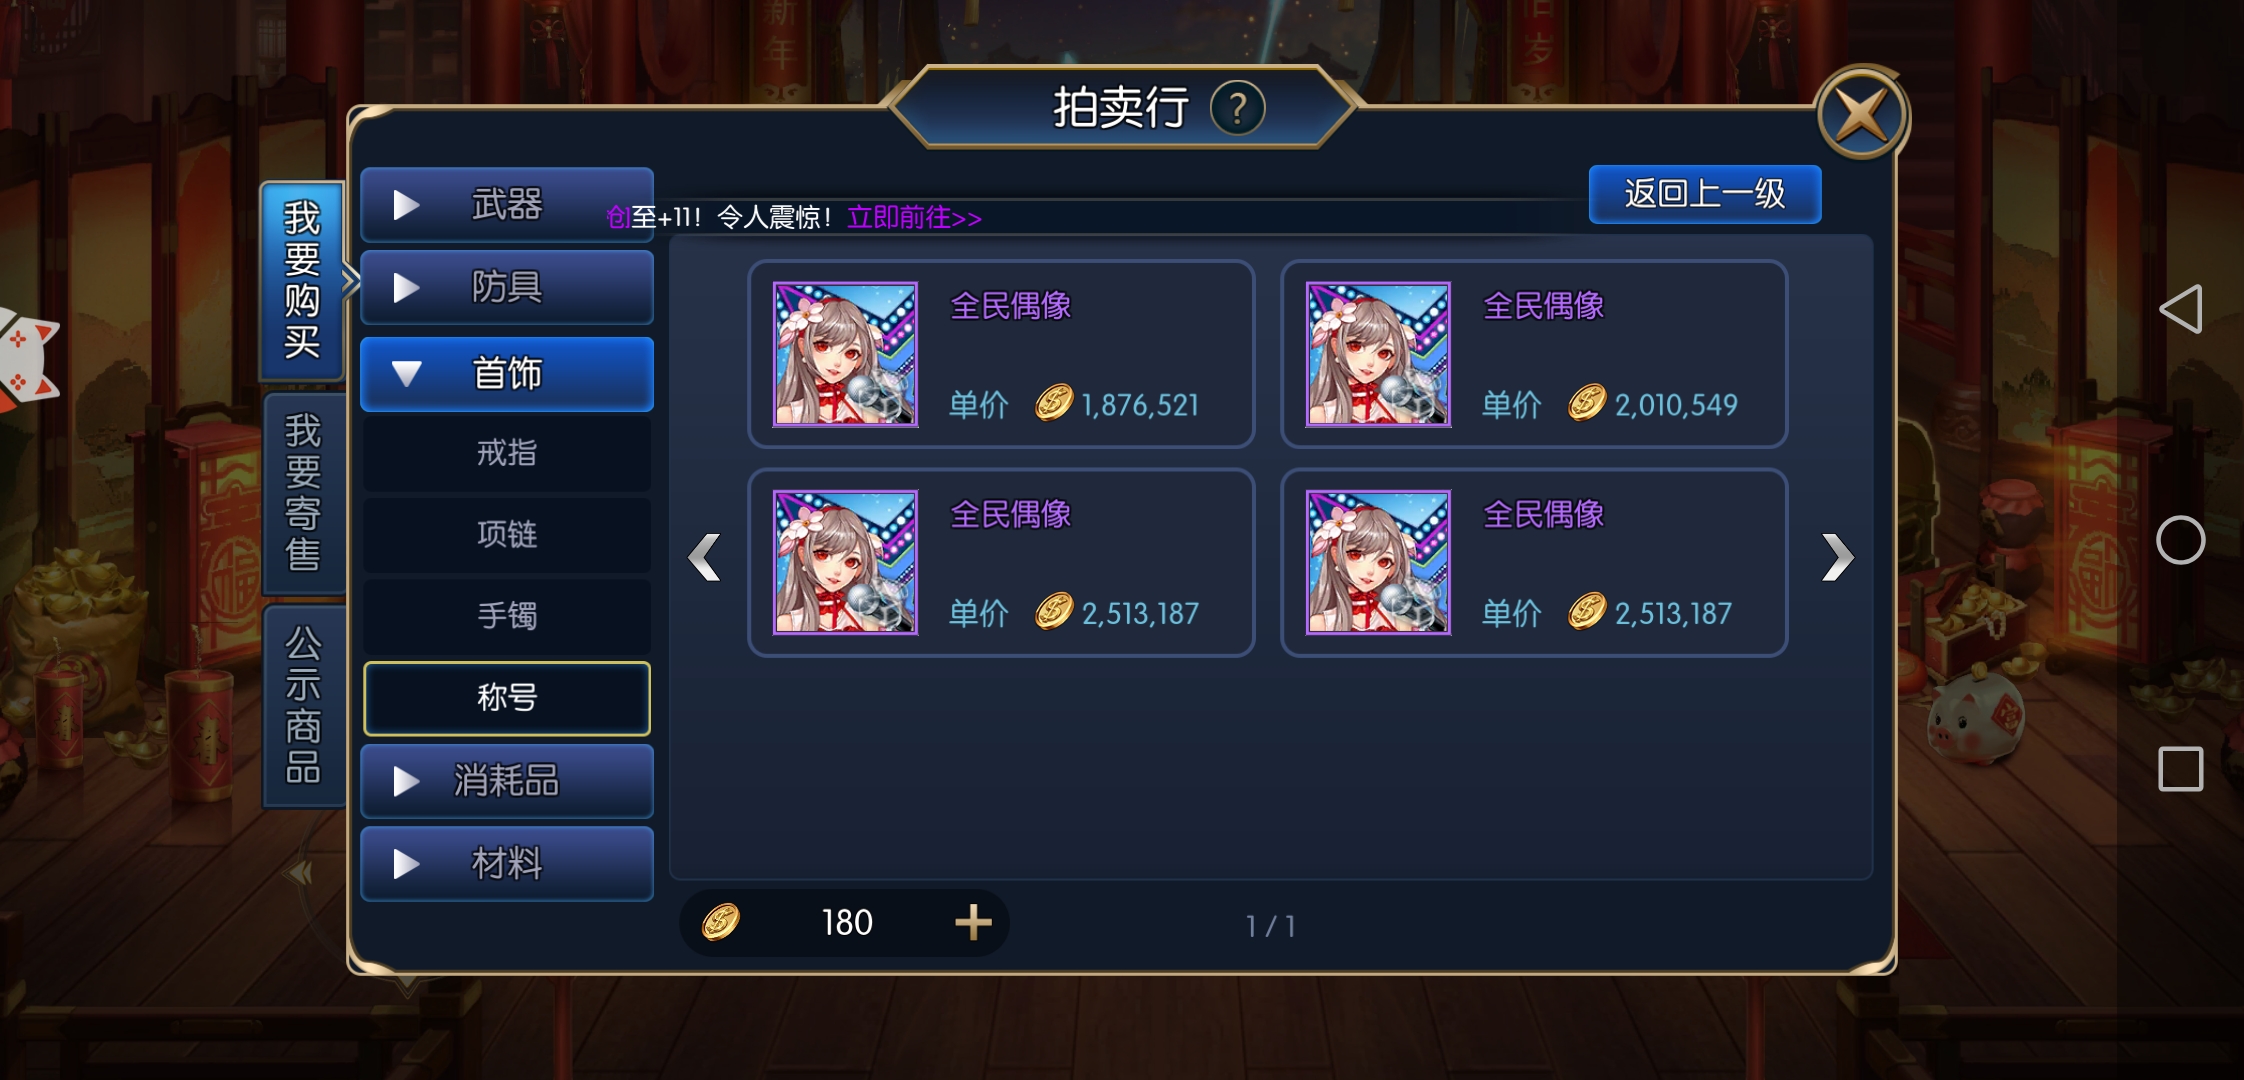Switch to 公示商品 tab
The height and width of the screenshot is (1080, 2244).
303,705
